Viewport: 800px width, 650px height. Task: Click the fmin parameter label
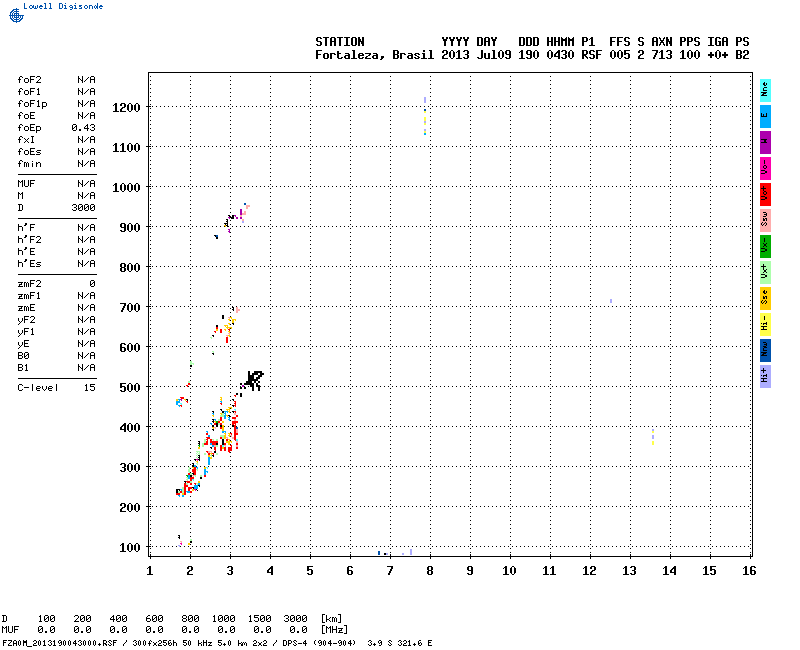[29, 164]
